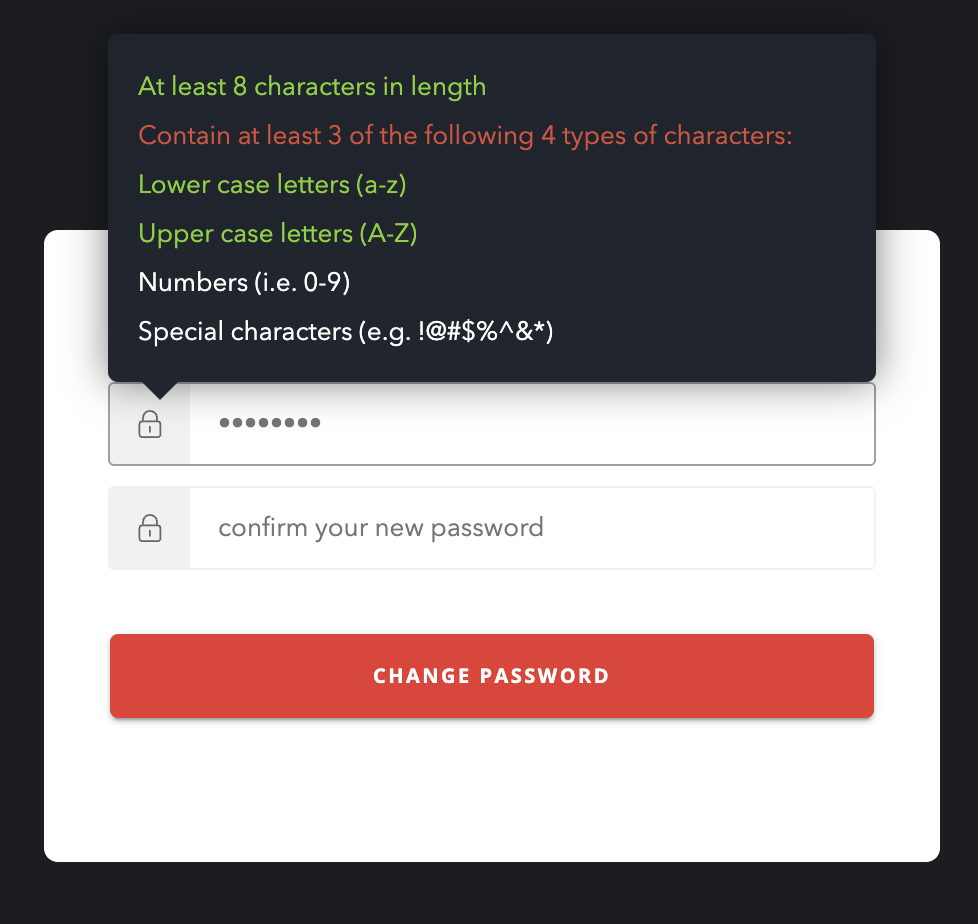
Task: Select the "Upper case letters (A-Z)" rule text
Action: point(277,234)
